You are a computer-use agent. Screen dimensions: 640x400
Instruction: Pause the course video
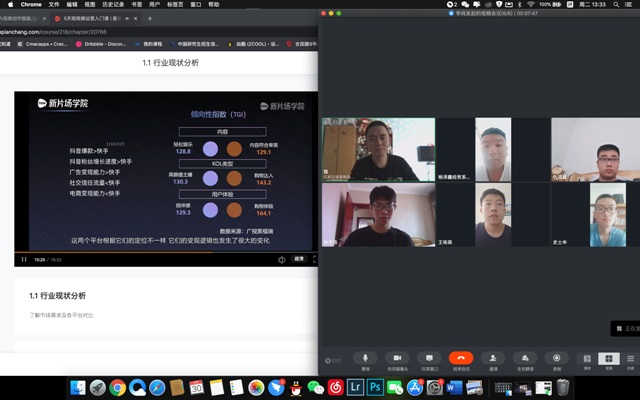(x=24, y=259)
